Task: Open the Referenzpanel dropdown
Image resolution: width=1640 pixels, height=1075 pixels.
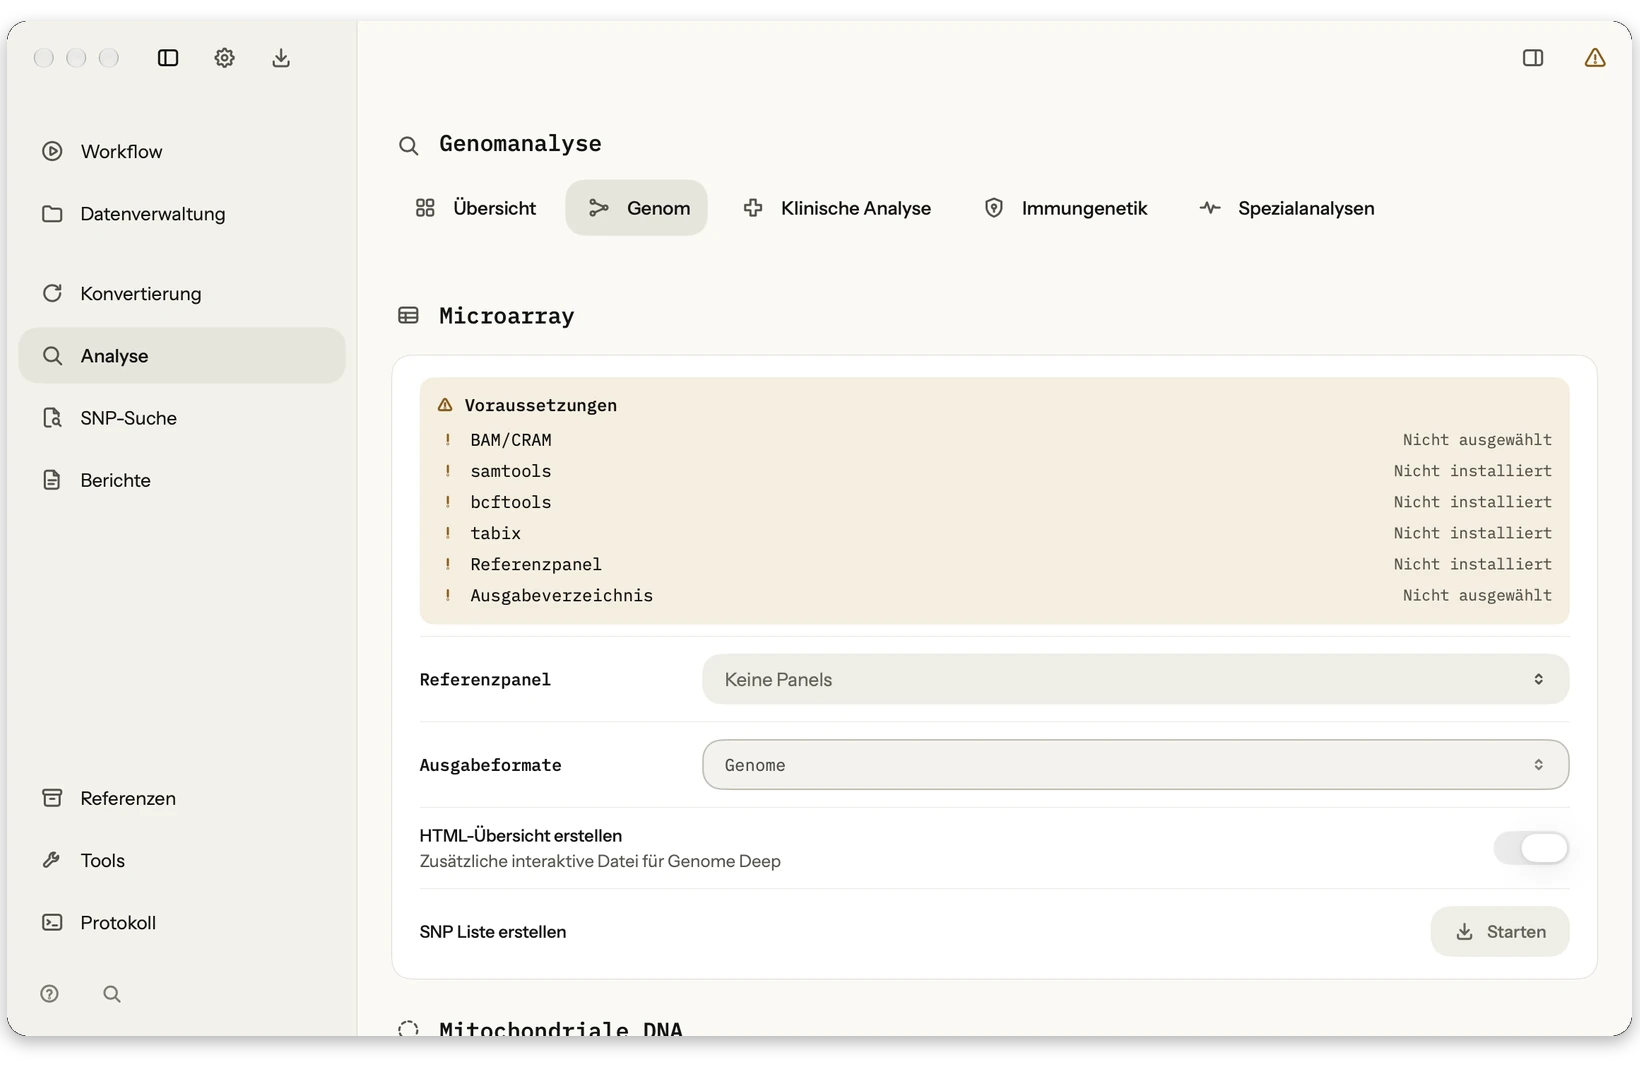Action: (x=1135, y=679)
